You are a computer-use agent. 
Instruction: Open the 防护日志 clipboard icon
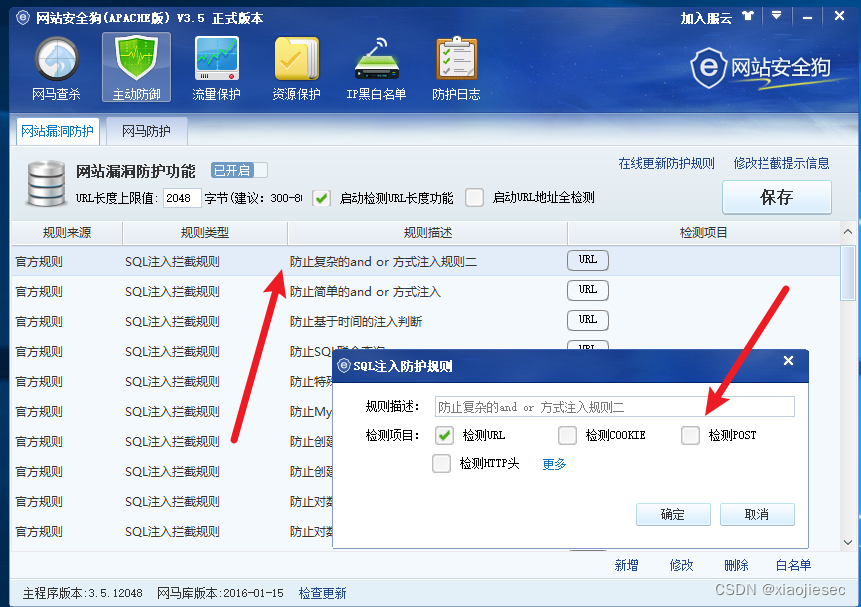coord(456,69)
